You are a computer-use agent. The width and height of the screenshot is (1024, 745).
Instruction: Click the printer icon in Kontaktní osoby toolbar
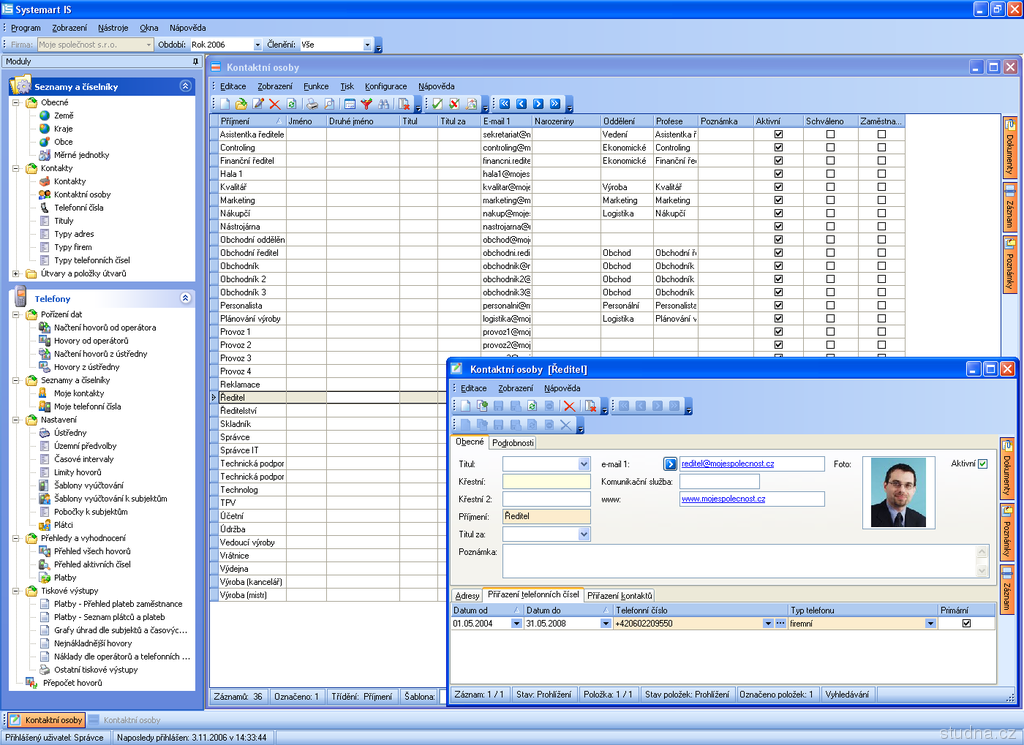[311, 104]
